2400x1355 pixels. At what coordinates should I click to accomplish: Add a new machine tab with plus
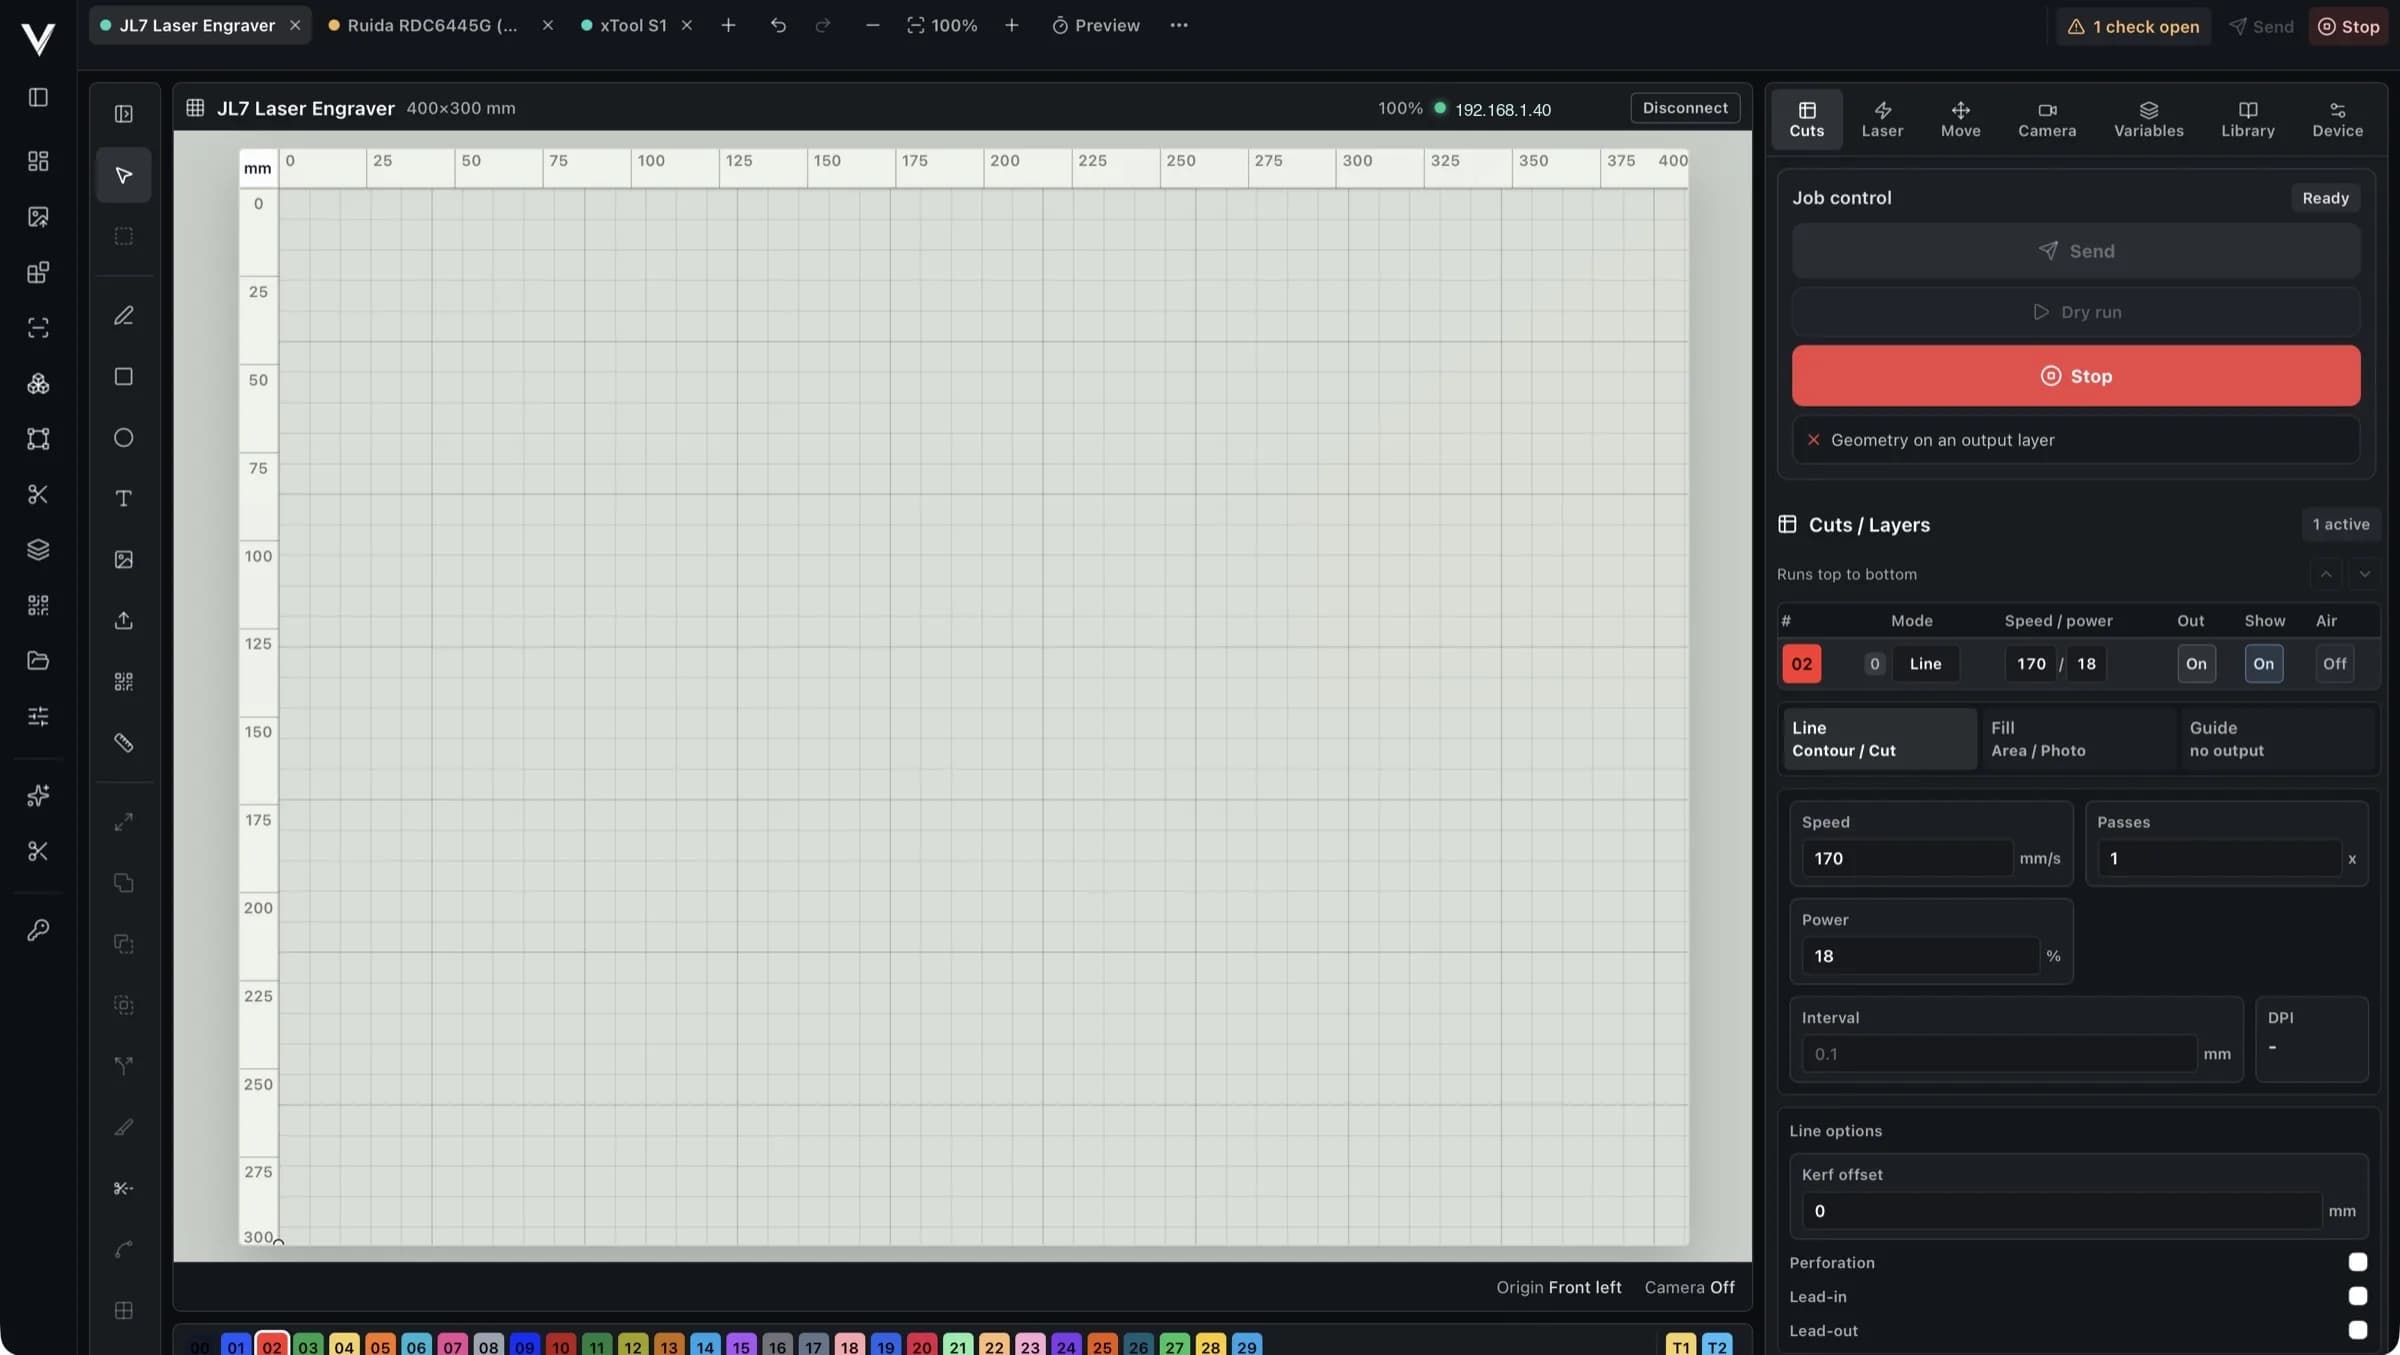point(728,26)
